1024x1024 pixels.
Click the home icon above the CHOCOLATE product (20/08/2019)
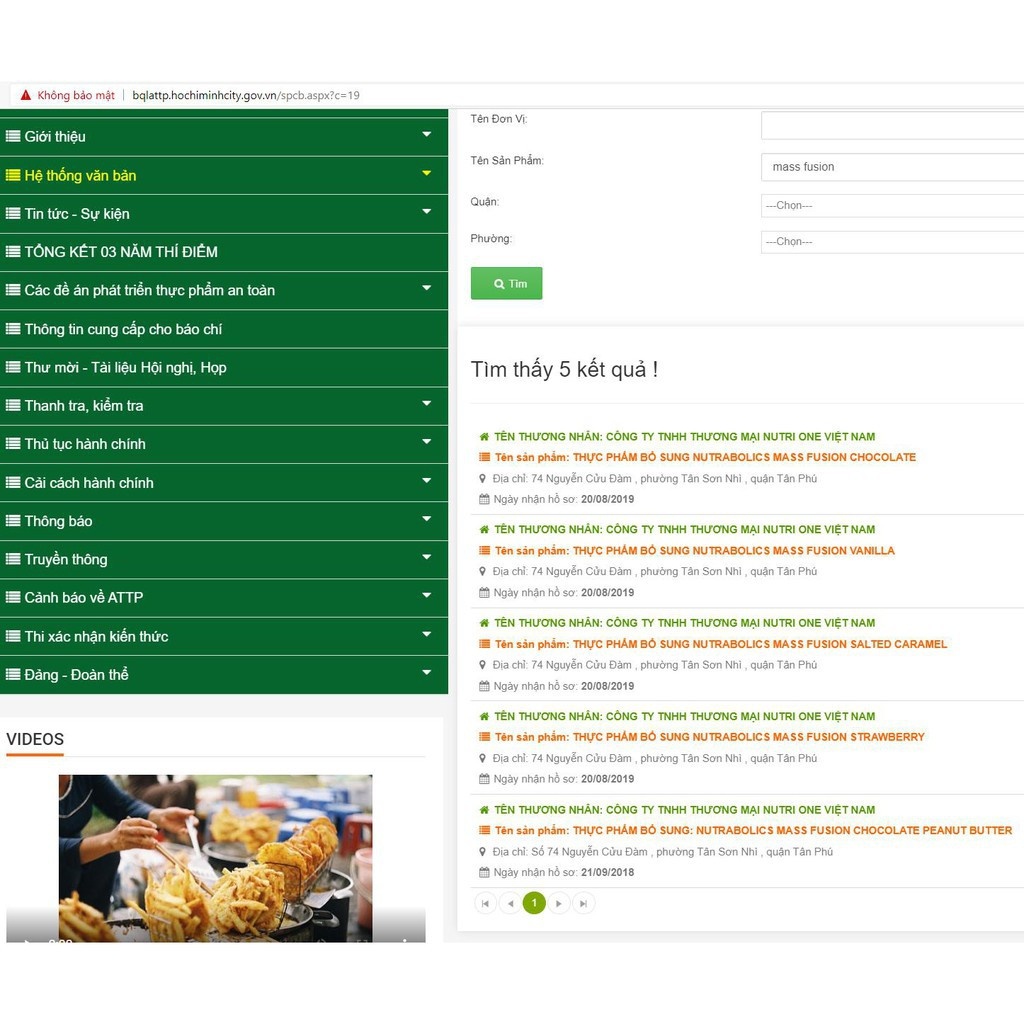click(484, 437)
